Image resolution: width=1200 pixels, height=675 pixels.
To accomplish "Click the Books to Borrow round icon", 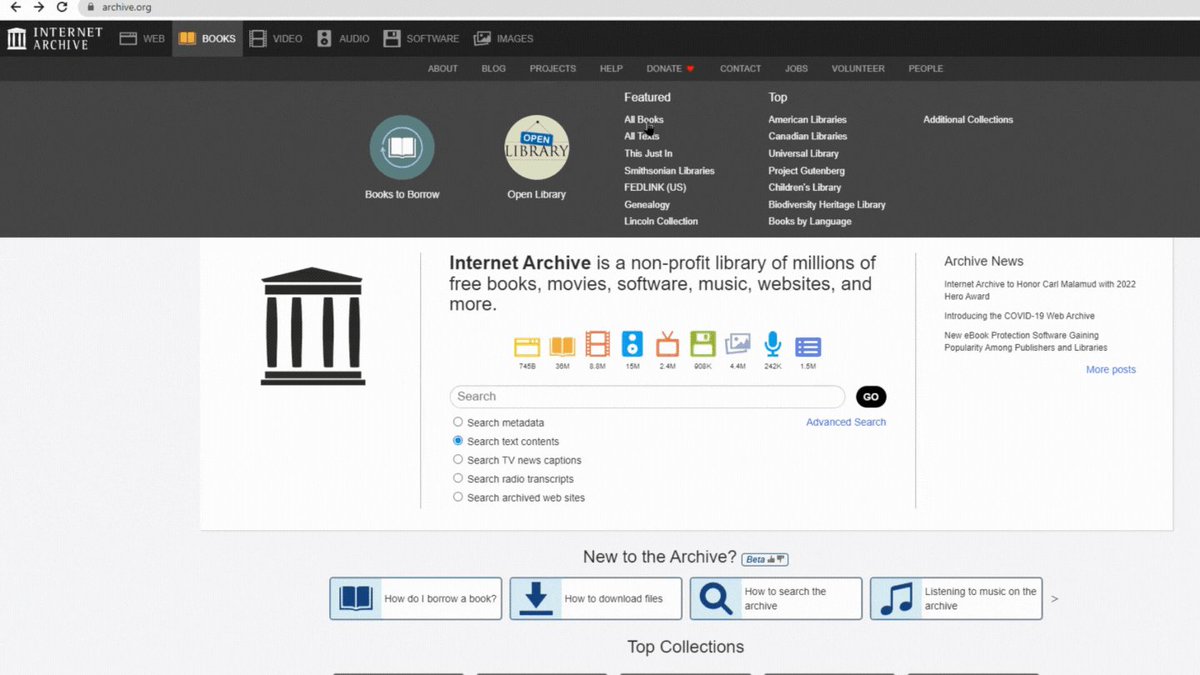I will (x=402, y=148).
